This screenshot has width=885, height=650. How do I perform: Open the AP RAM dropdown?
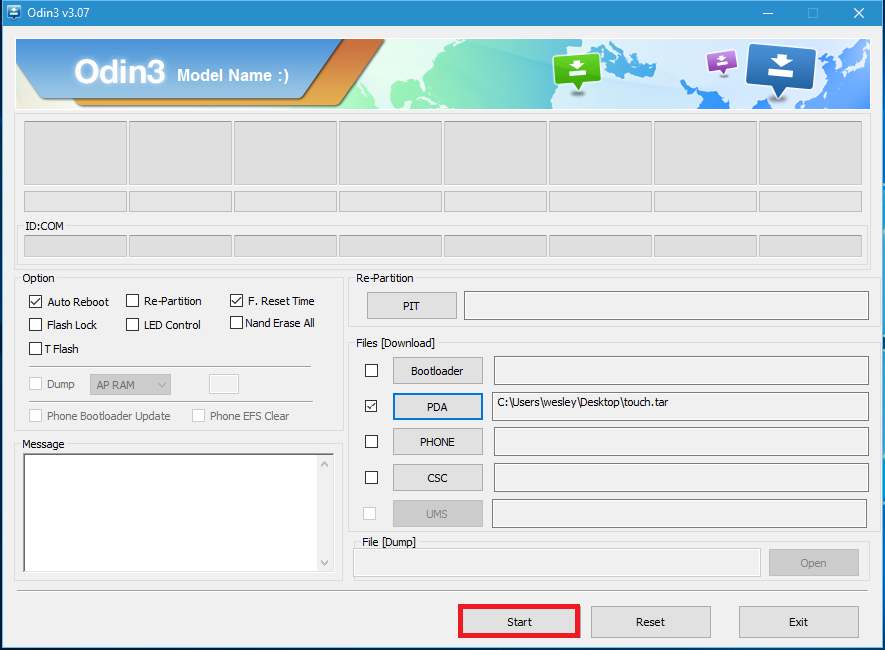130,385
